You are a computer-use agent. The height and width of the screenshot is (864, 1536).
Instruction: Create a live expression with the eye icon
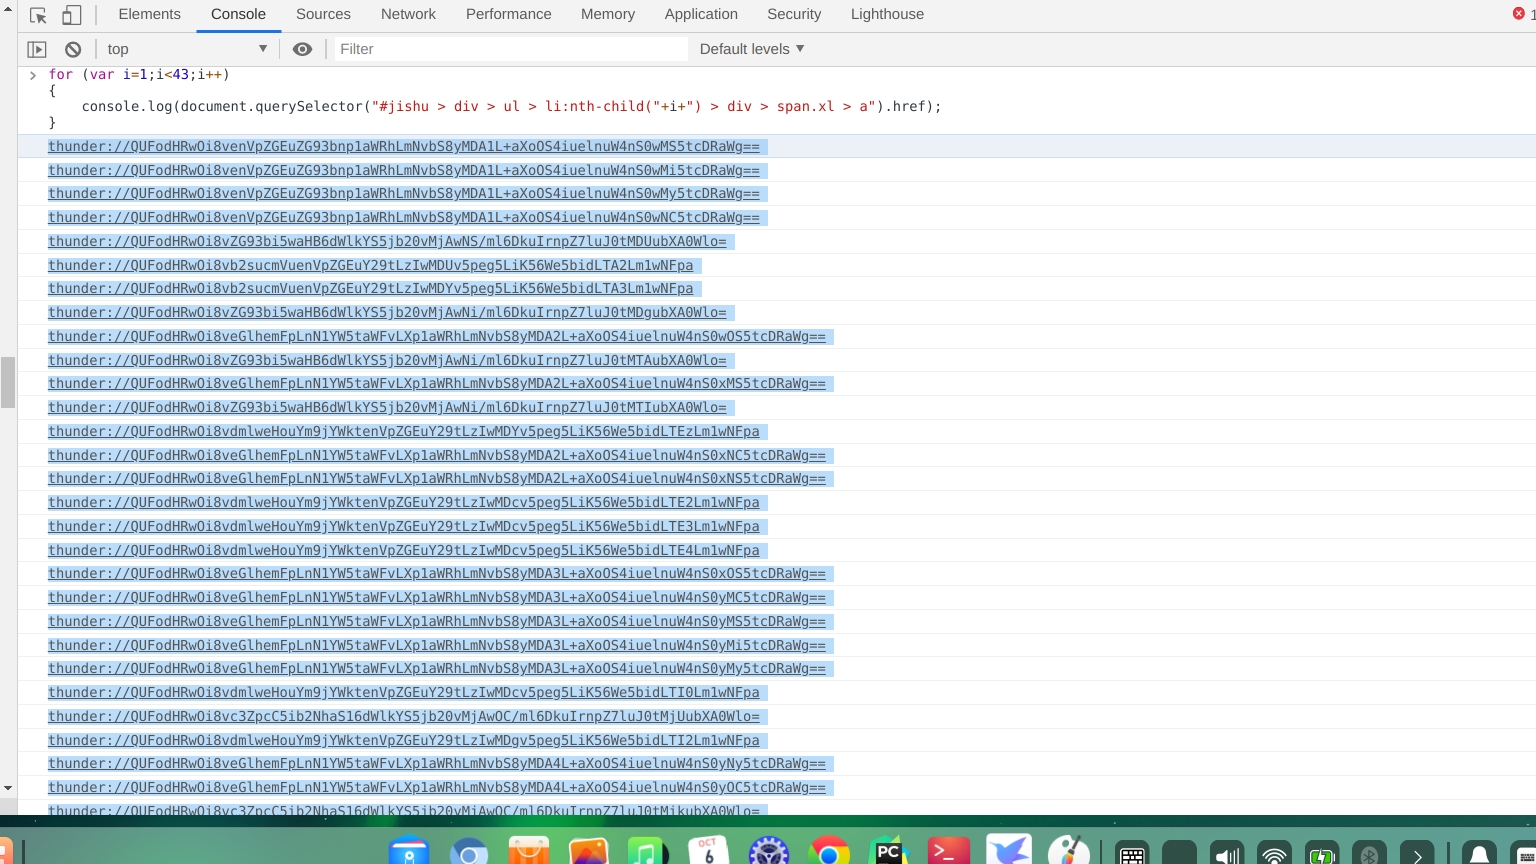(x=302, y=49)
